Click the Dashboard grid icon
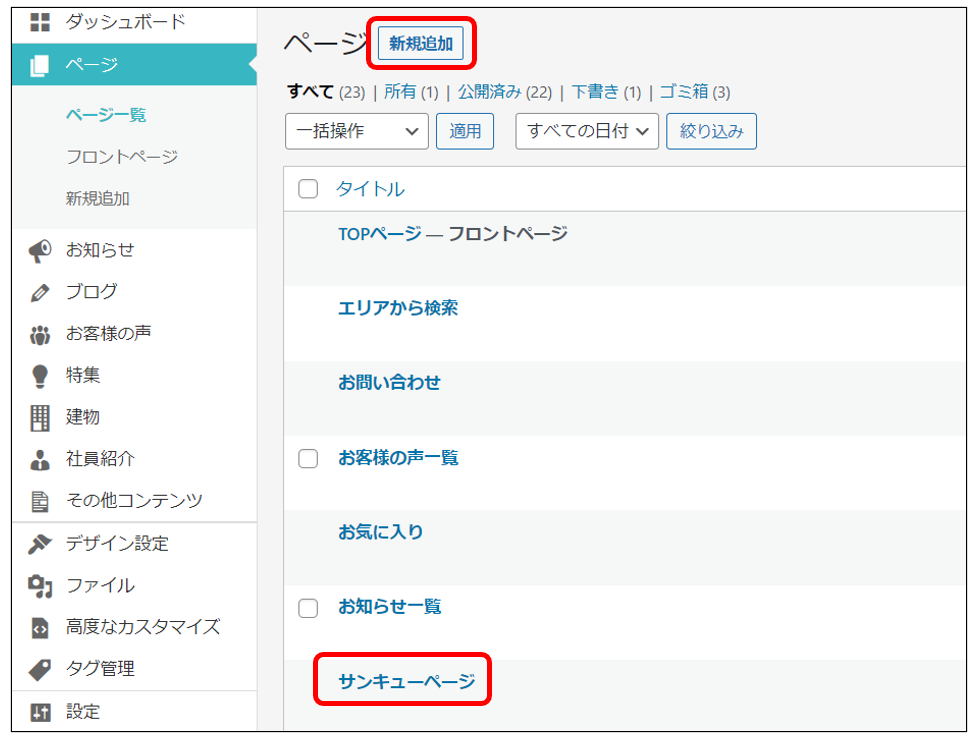 click(x=39, y=22)
